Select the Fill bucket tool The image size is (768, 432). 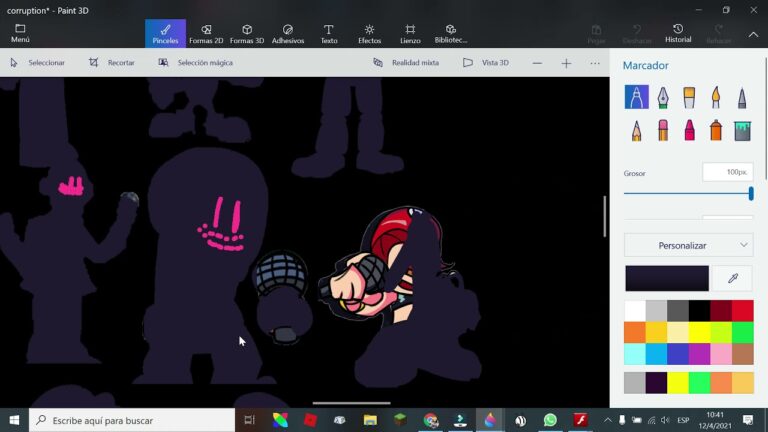click(x=742, y=130)
